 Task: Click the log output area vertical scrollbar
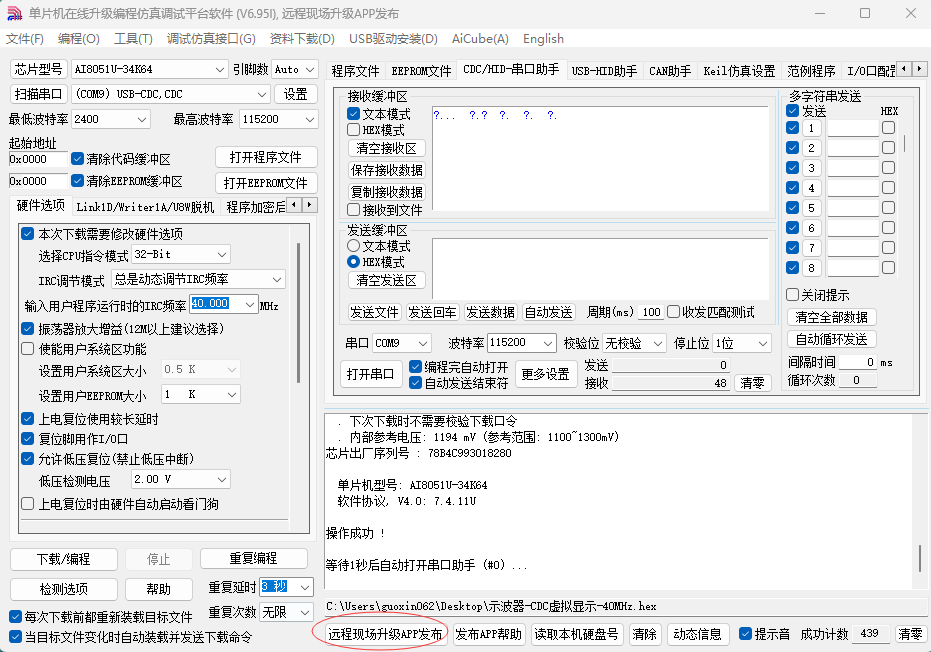(920, 558)
